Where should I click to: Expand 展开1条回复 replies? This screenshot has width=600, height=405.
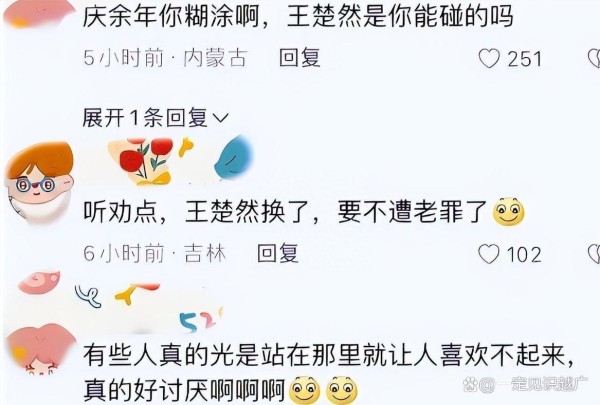click(x=155, y=117)
